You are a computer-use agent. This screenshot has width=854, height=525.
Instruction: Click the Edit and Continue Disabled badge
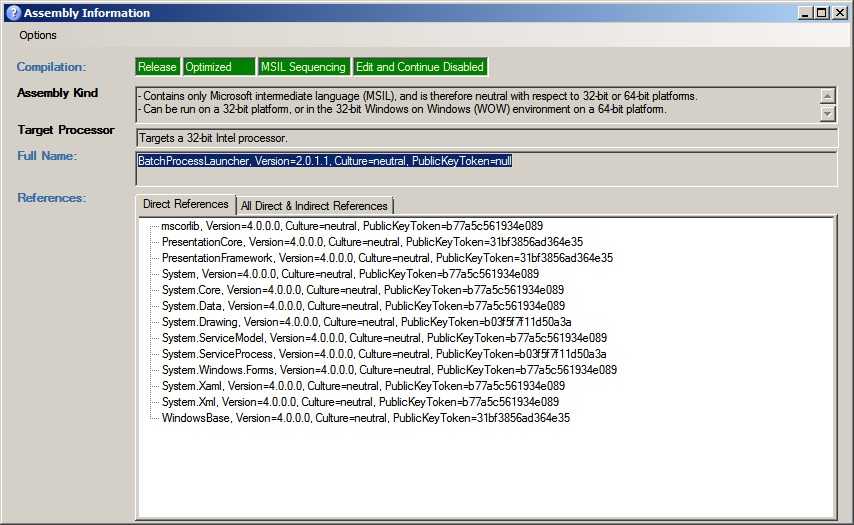tap(420, 66)
